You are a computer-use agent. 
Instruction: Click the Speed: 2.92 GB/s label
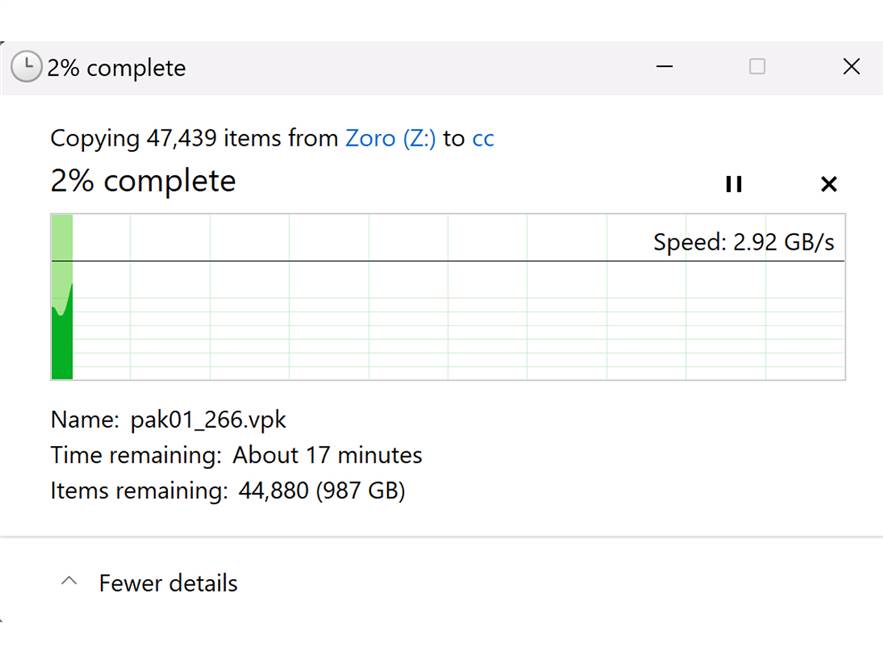pos(743,242)
